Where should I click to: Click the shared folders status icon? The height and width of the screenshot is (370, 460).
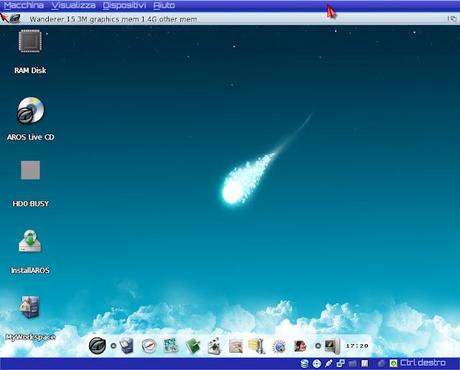tap(353, 363)
